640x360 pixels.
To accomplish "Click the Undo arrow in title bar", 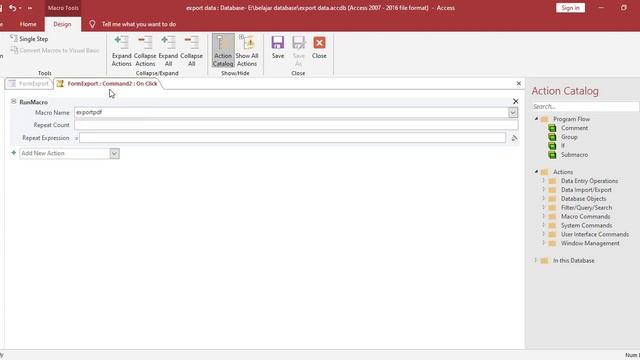I will (x=12, y=8).
